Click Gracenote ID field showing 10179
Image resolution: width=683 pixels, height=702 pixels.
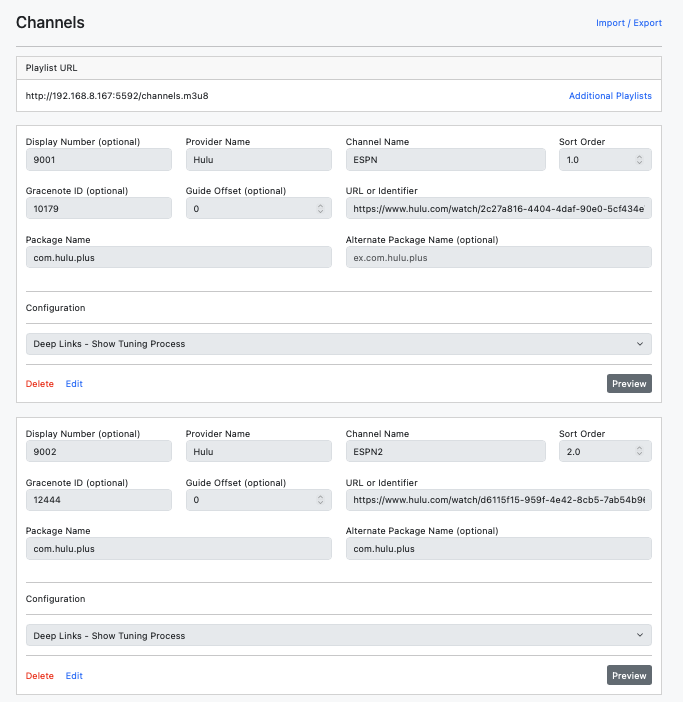[x=98, y=209]
